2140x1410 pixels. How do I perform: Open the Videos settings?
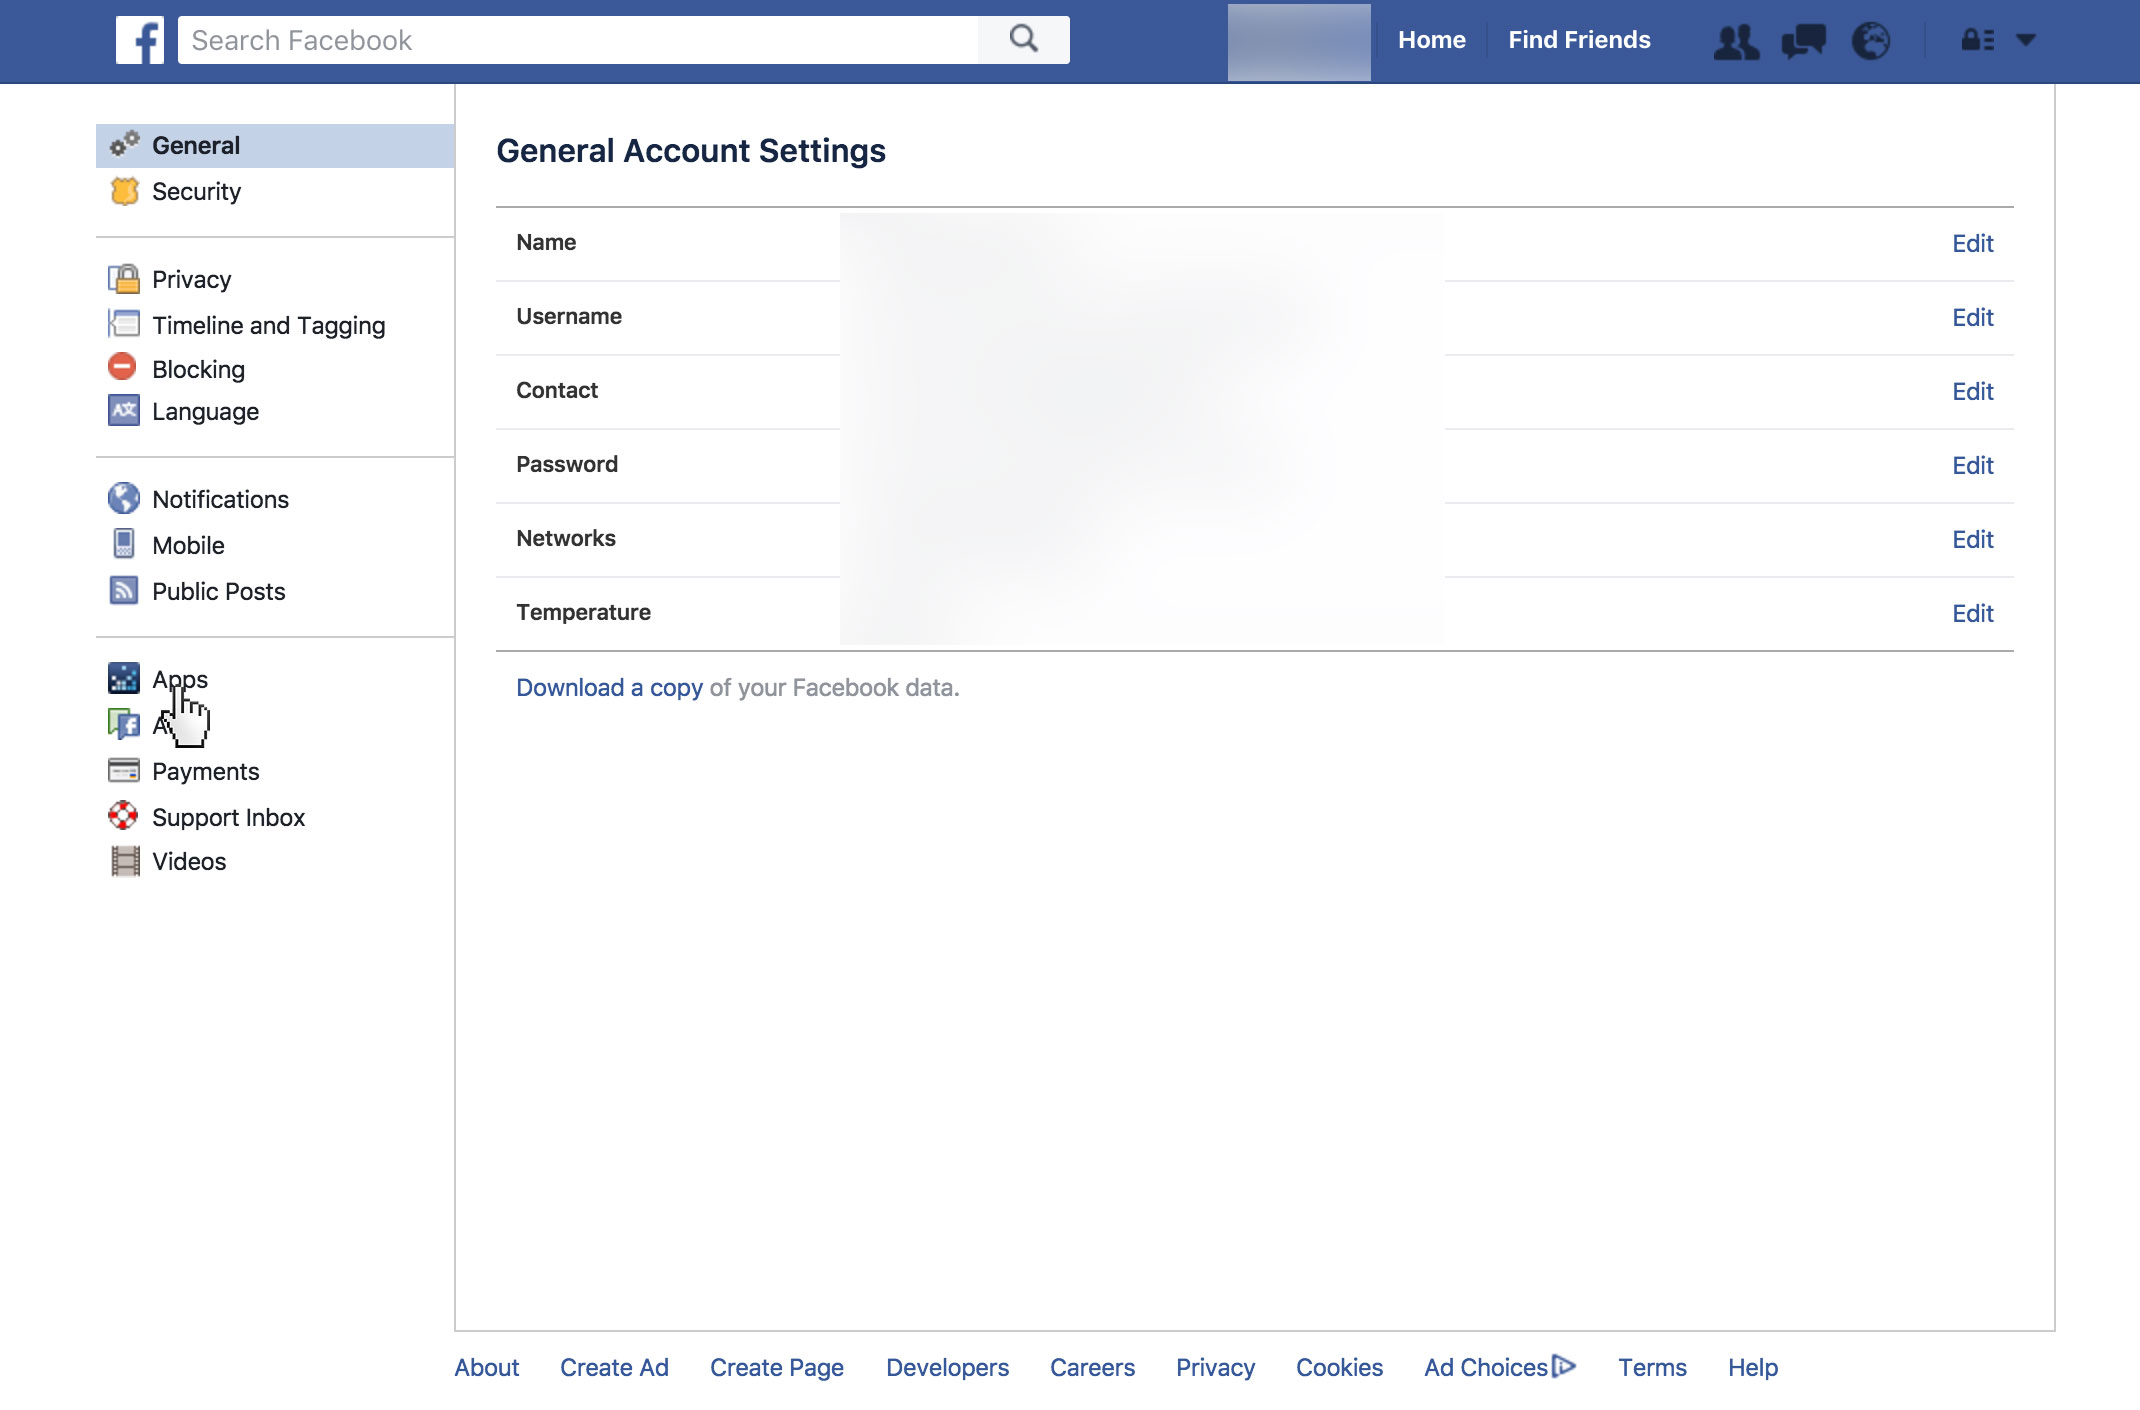[189, 861]
